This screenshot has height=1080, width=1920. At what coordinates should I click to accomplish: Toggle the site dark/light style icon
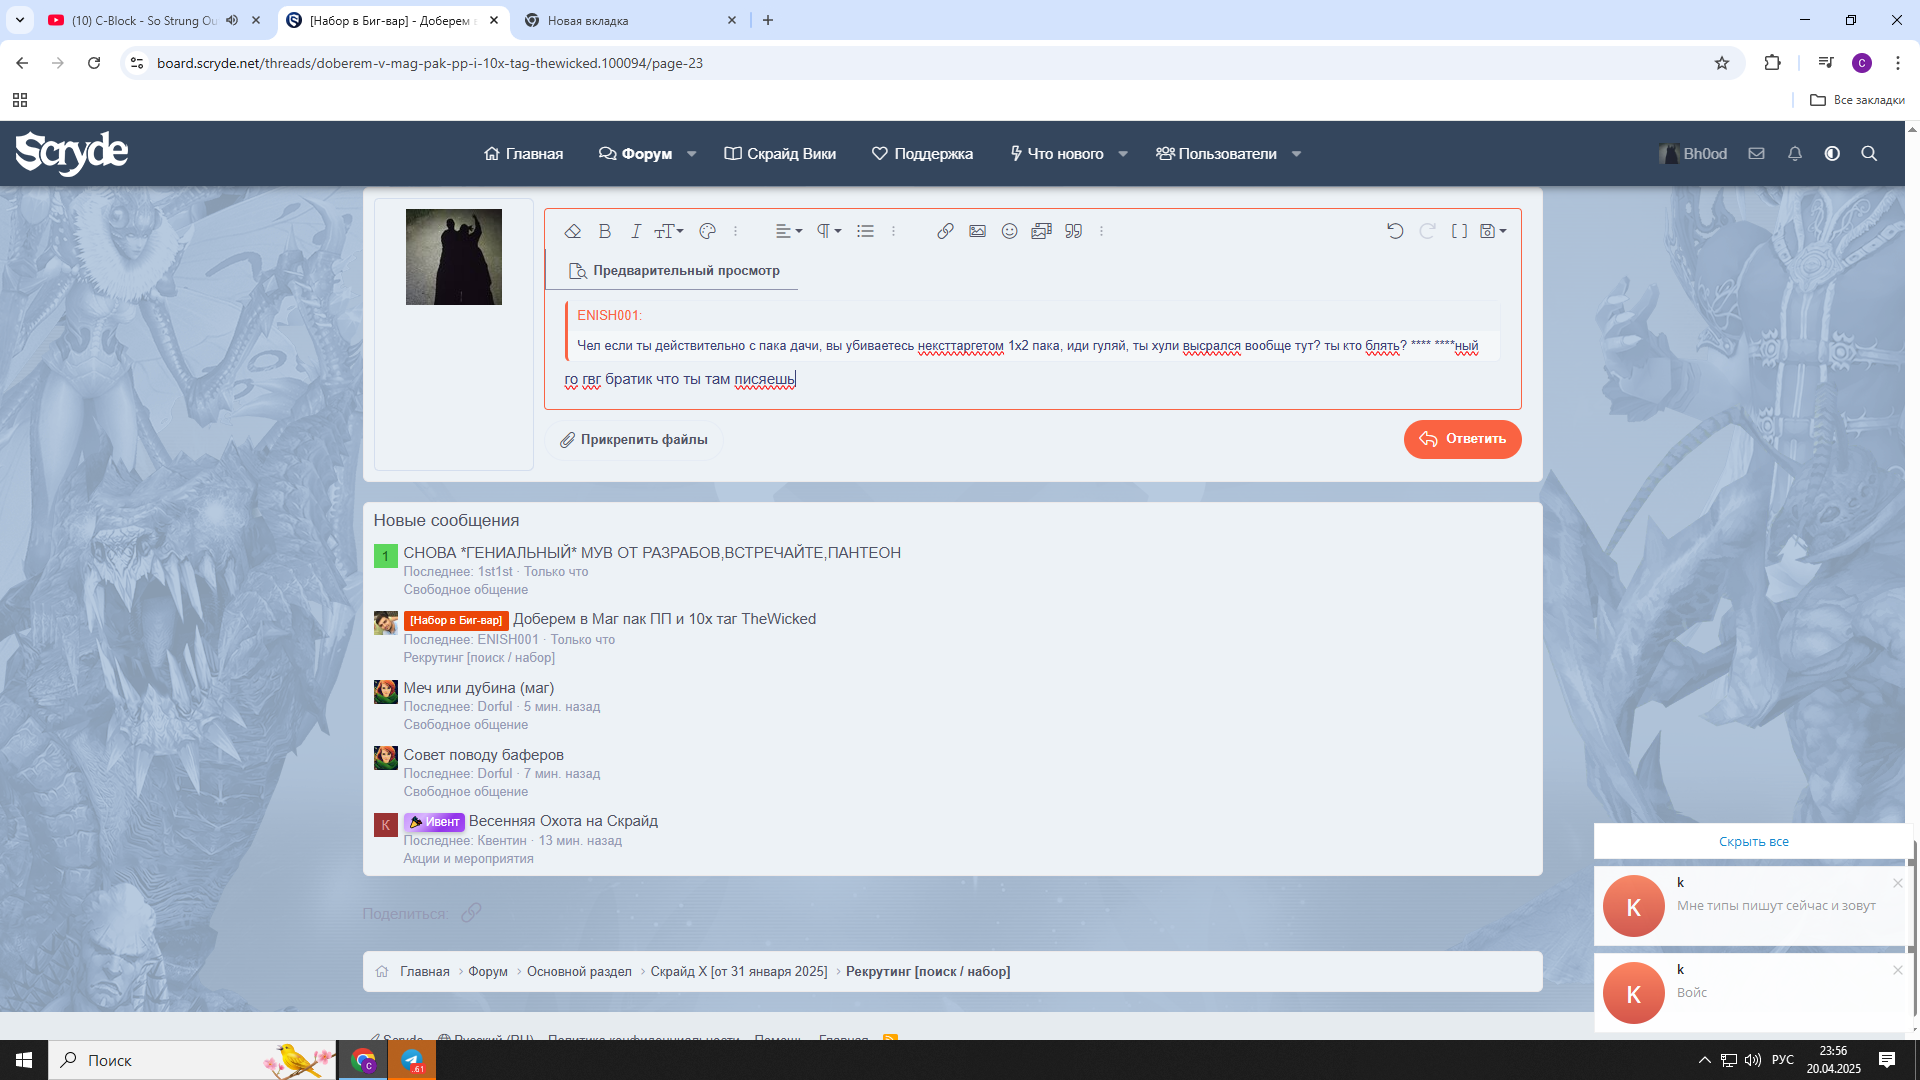pyautogui.click(x=1831, y=154)
